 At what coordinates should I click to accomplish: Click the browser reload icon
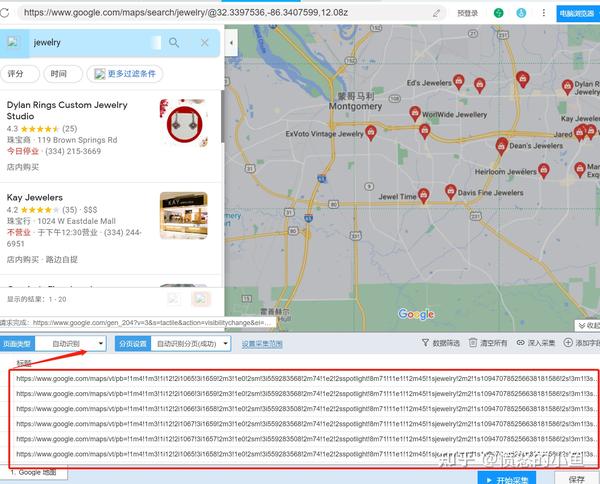tap(4, 13)
